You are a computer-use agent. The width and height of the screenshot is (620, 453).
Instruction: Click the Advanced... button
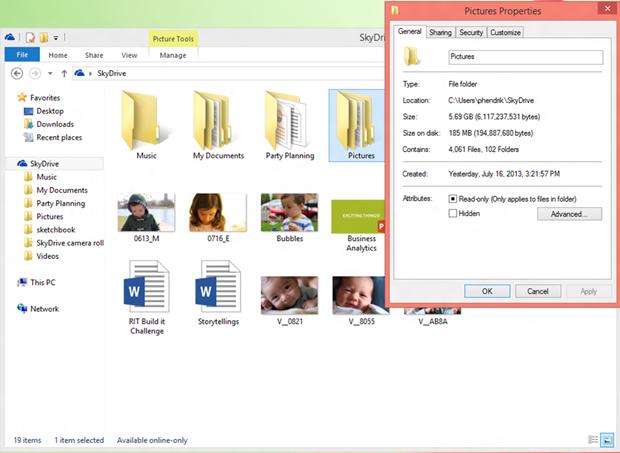(x=569, y=214)
